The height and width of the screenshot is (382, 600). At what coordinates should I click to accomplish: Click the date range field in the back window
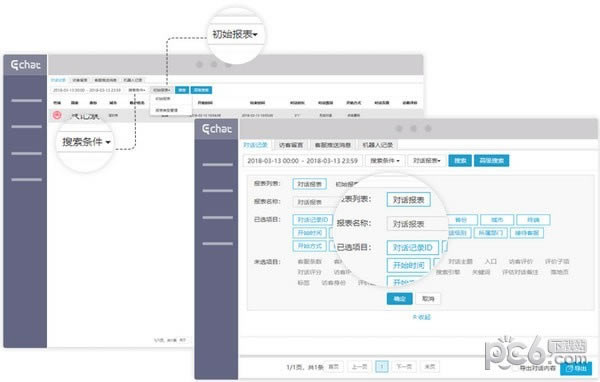(x=87, y=90)
